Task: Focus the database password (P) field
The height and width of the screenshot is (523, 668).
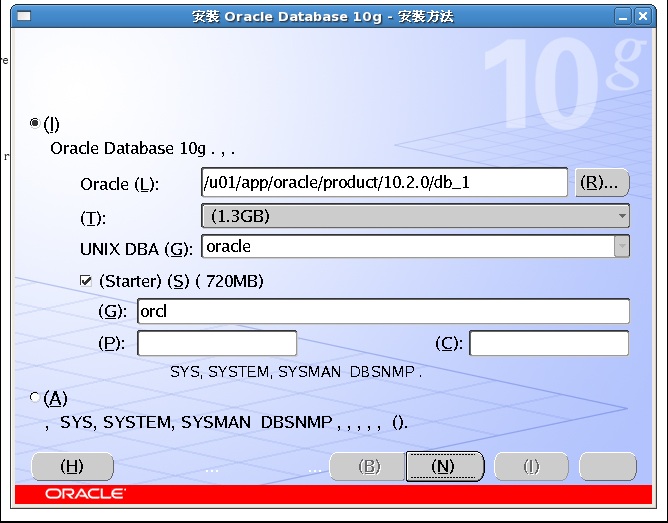Action: (x=217, y=343)
